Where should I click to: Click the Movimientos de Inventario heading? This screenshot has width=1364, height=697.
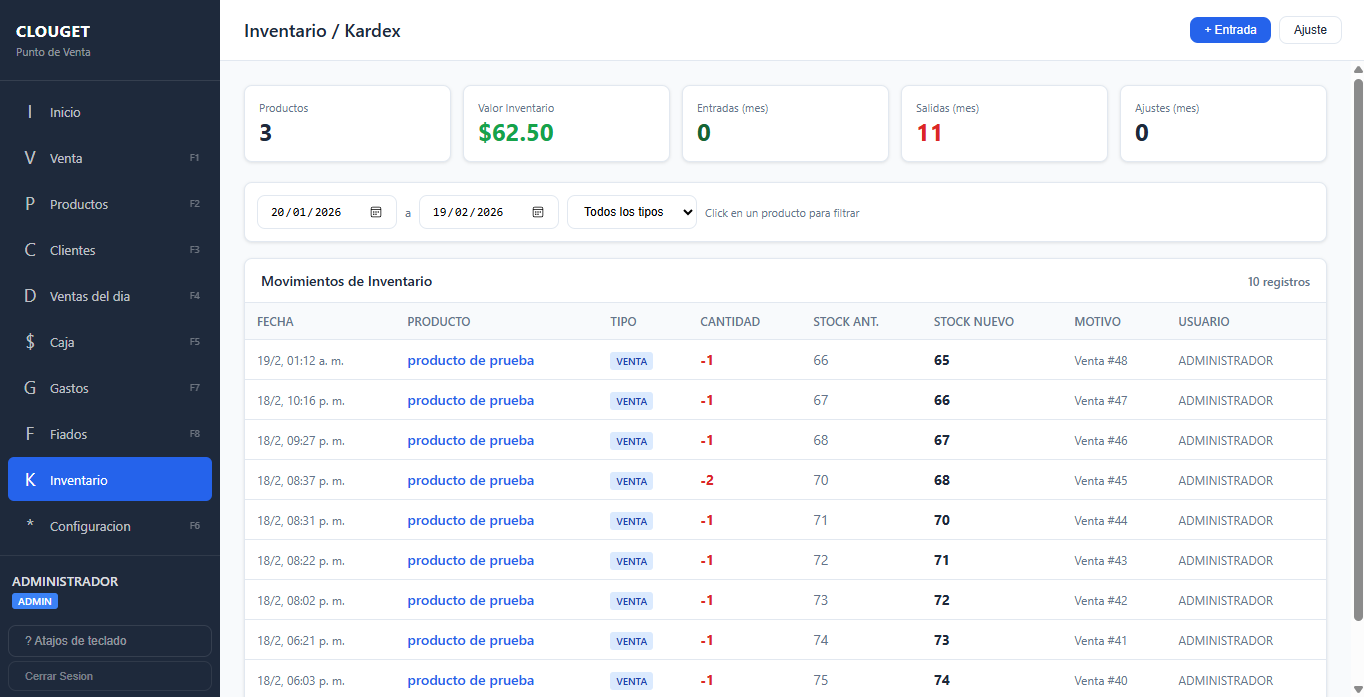(346, 281)
